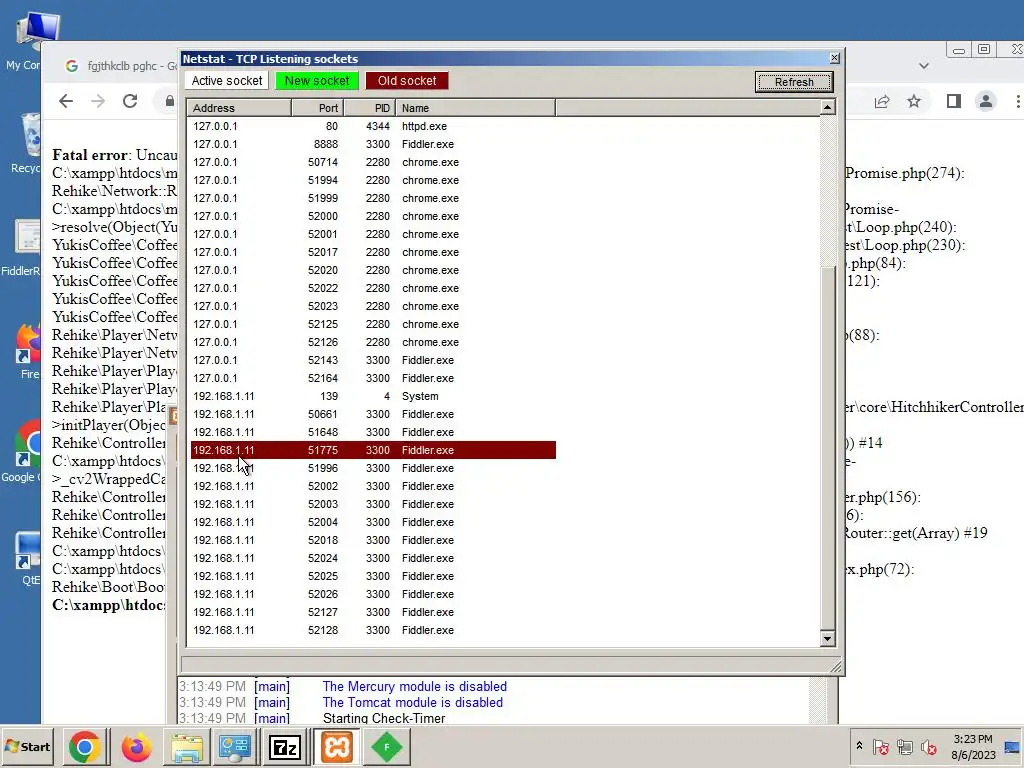Viewport: 1024px width, 768px height.
Task: Open 7-Zip from the taskbar
Action: pyautogui.click(x=285, y=747)
